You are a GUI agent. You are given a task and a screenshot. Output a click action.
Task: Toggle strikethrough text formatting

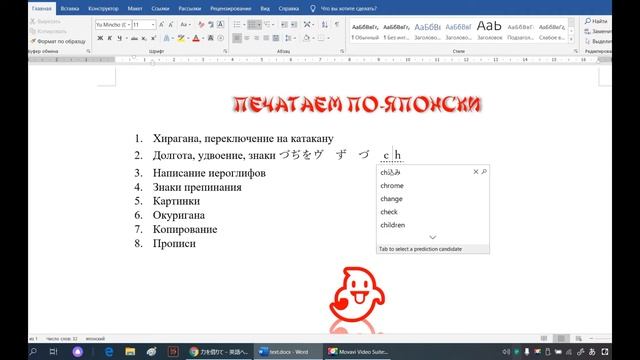tap(134, 38)
